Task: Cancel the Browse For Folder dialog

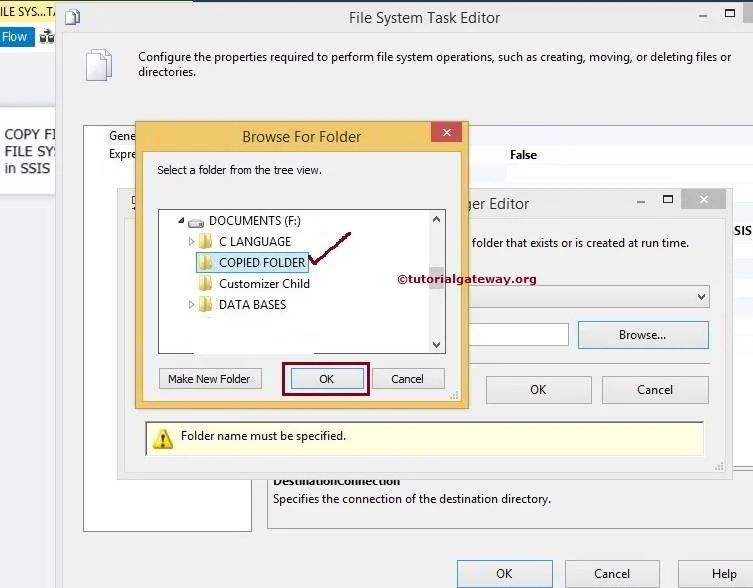Action: (408, 379)
